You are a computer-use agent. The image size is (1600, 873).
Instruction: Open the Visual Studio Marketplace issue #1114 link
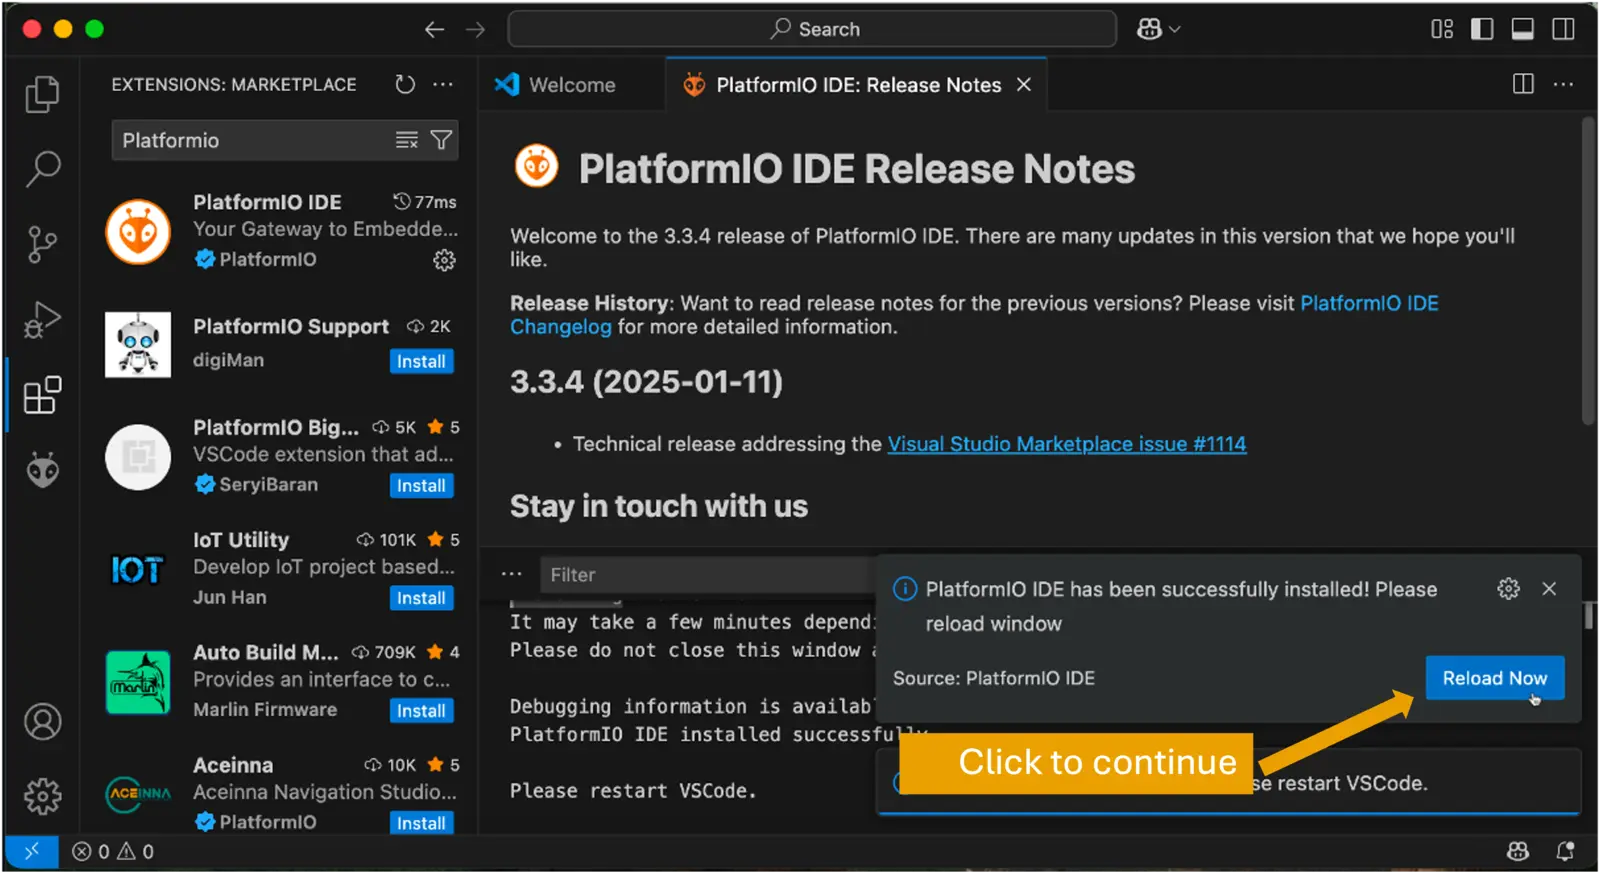(x=1067, y=444)
